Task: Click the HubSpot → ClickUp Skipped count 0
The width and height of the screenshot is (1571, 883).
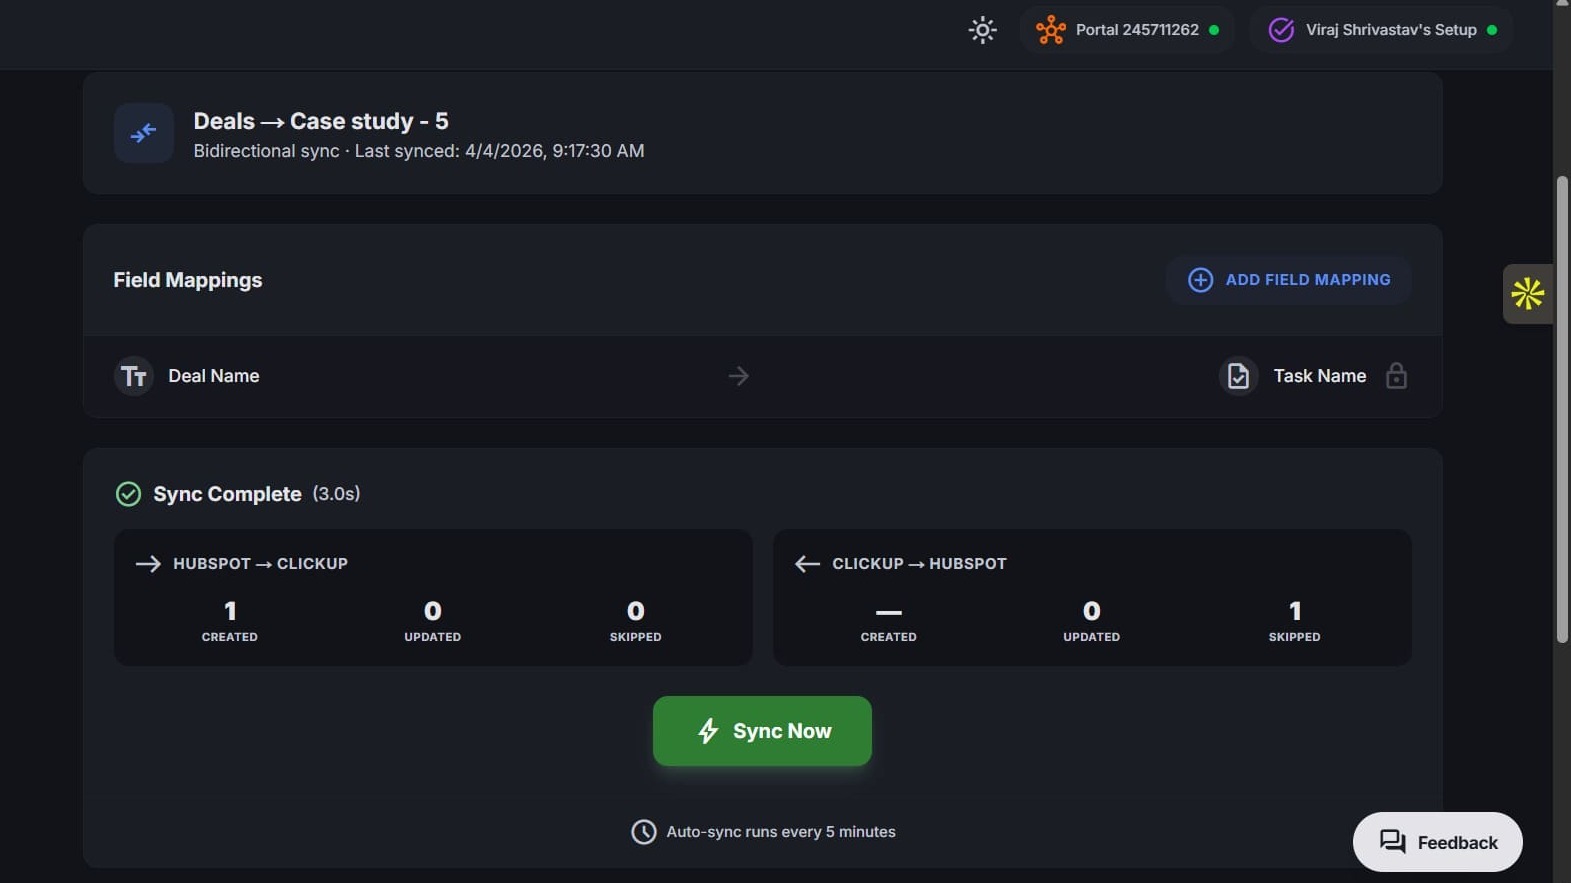Action: pyautogui.click(x=636, y=611)
